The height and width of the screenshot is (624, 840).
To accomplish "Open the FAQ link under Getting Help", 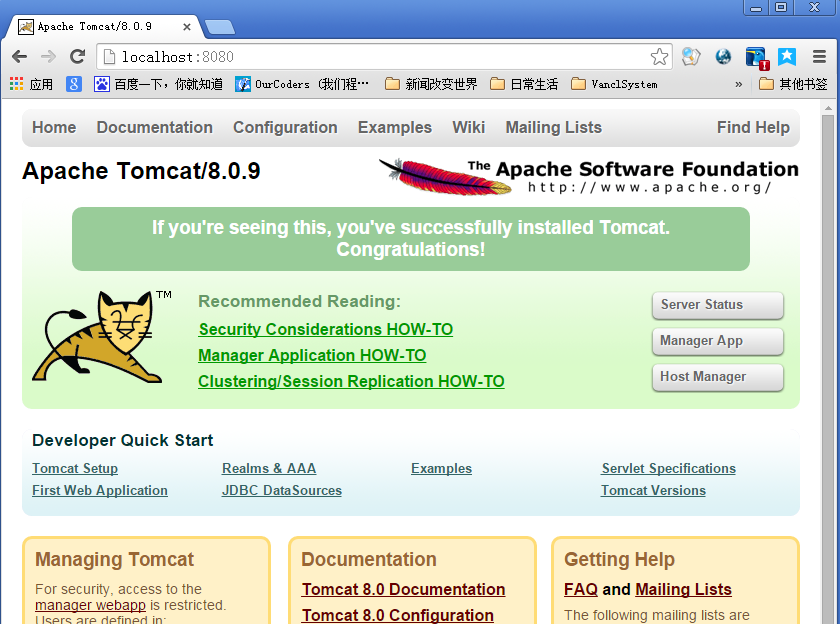I will [x=581, y=590].
